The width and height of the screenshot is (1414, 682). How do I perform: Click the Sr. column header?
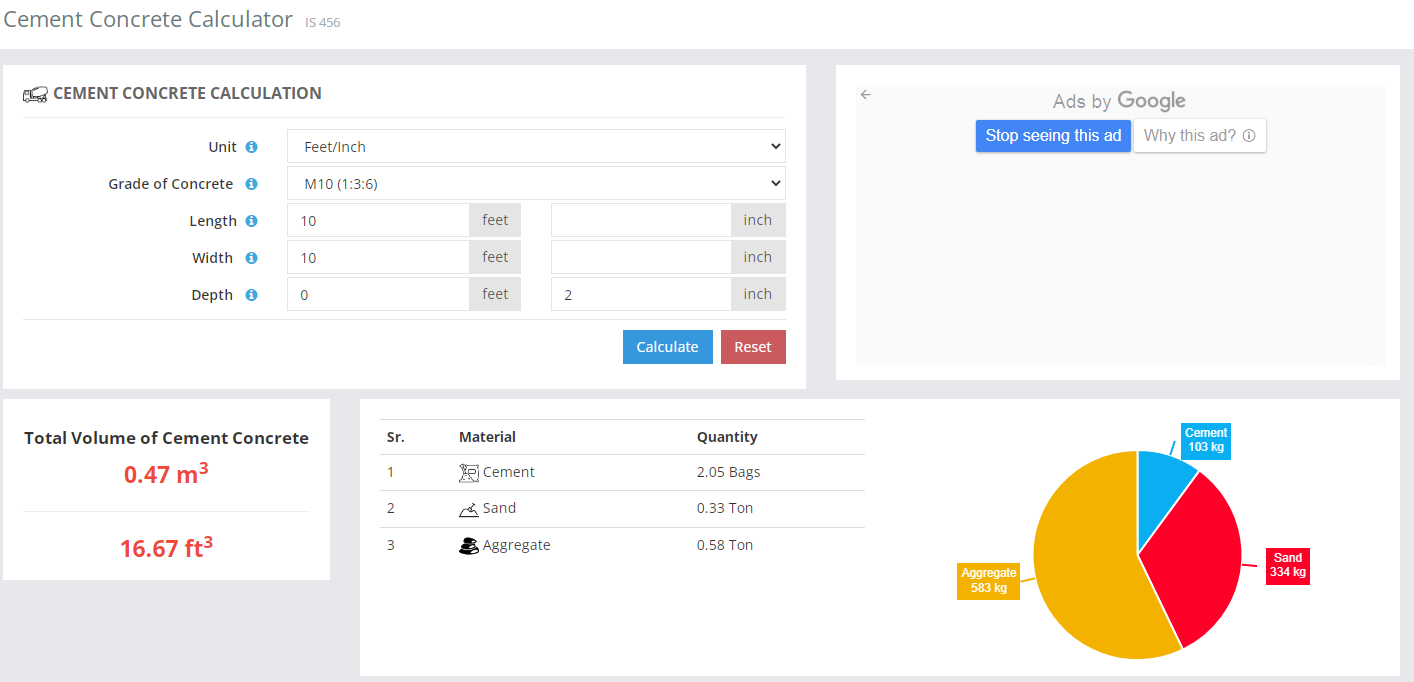395,437
